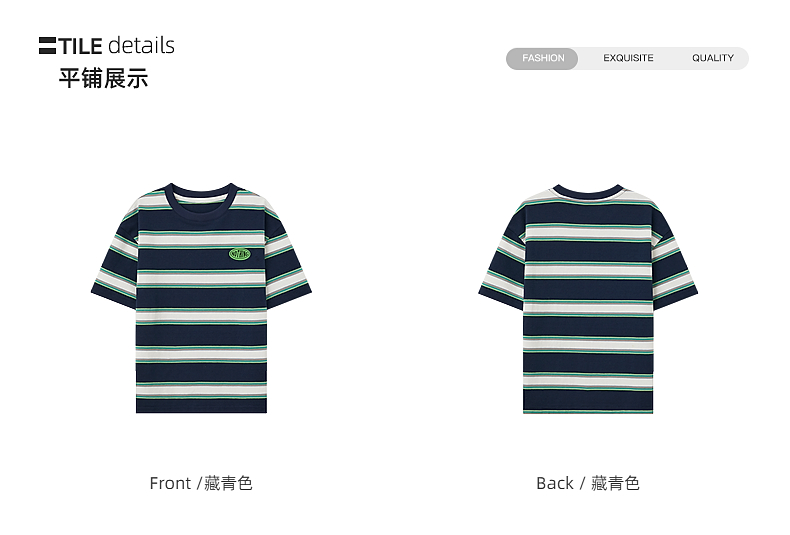Select the QUALITY tab
The image size is (790, 535).
click(713, 58)
